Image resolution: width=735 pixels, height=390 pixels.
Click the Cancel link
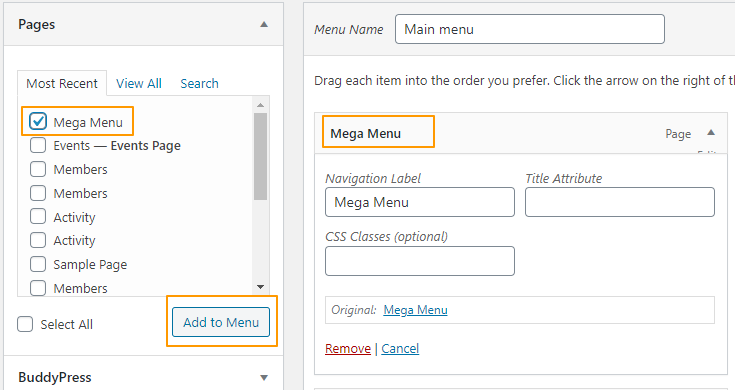400,348
